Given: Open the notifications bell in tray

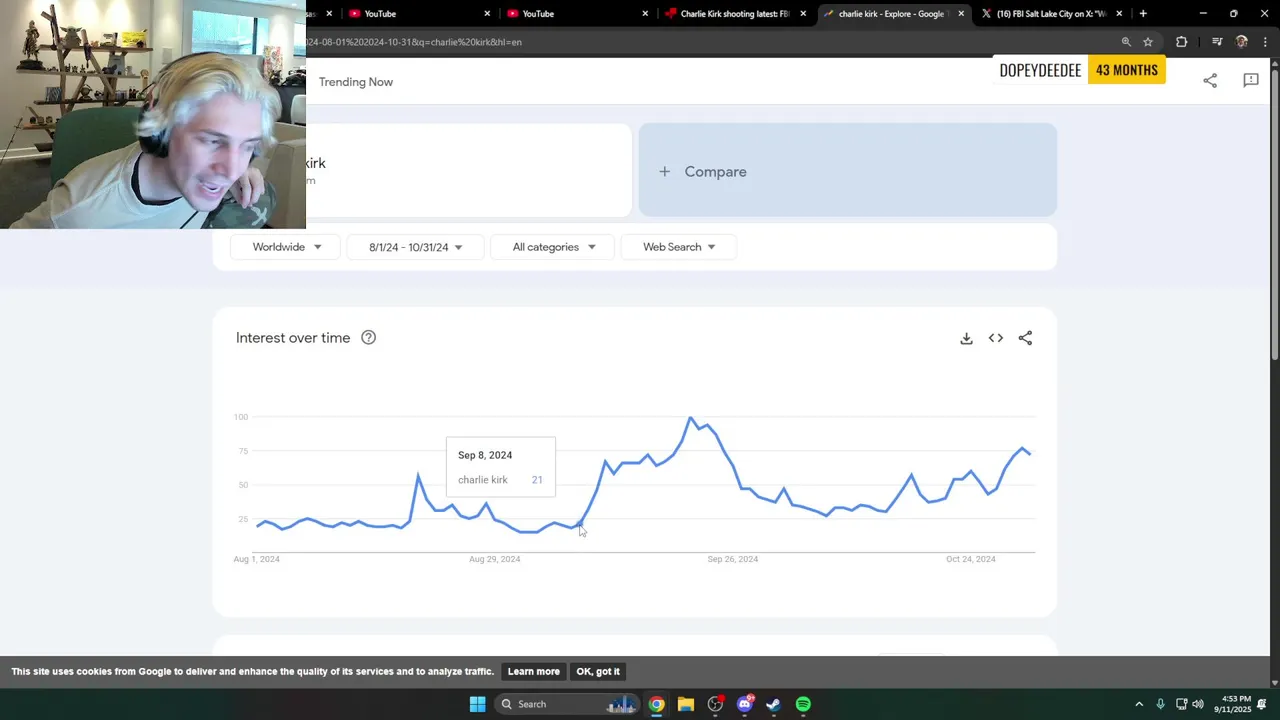Looking at the screenshot, I should 1262,704.
